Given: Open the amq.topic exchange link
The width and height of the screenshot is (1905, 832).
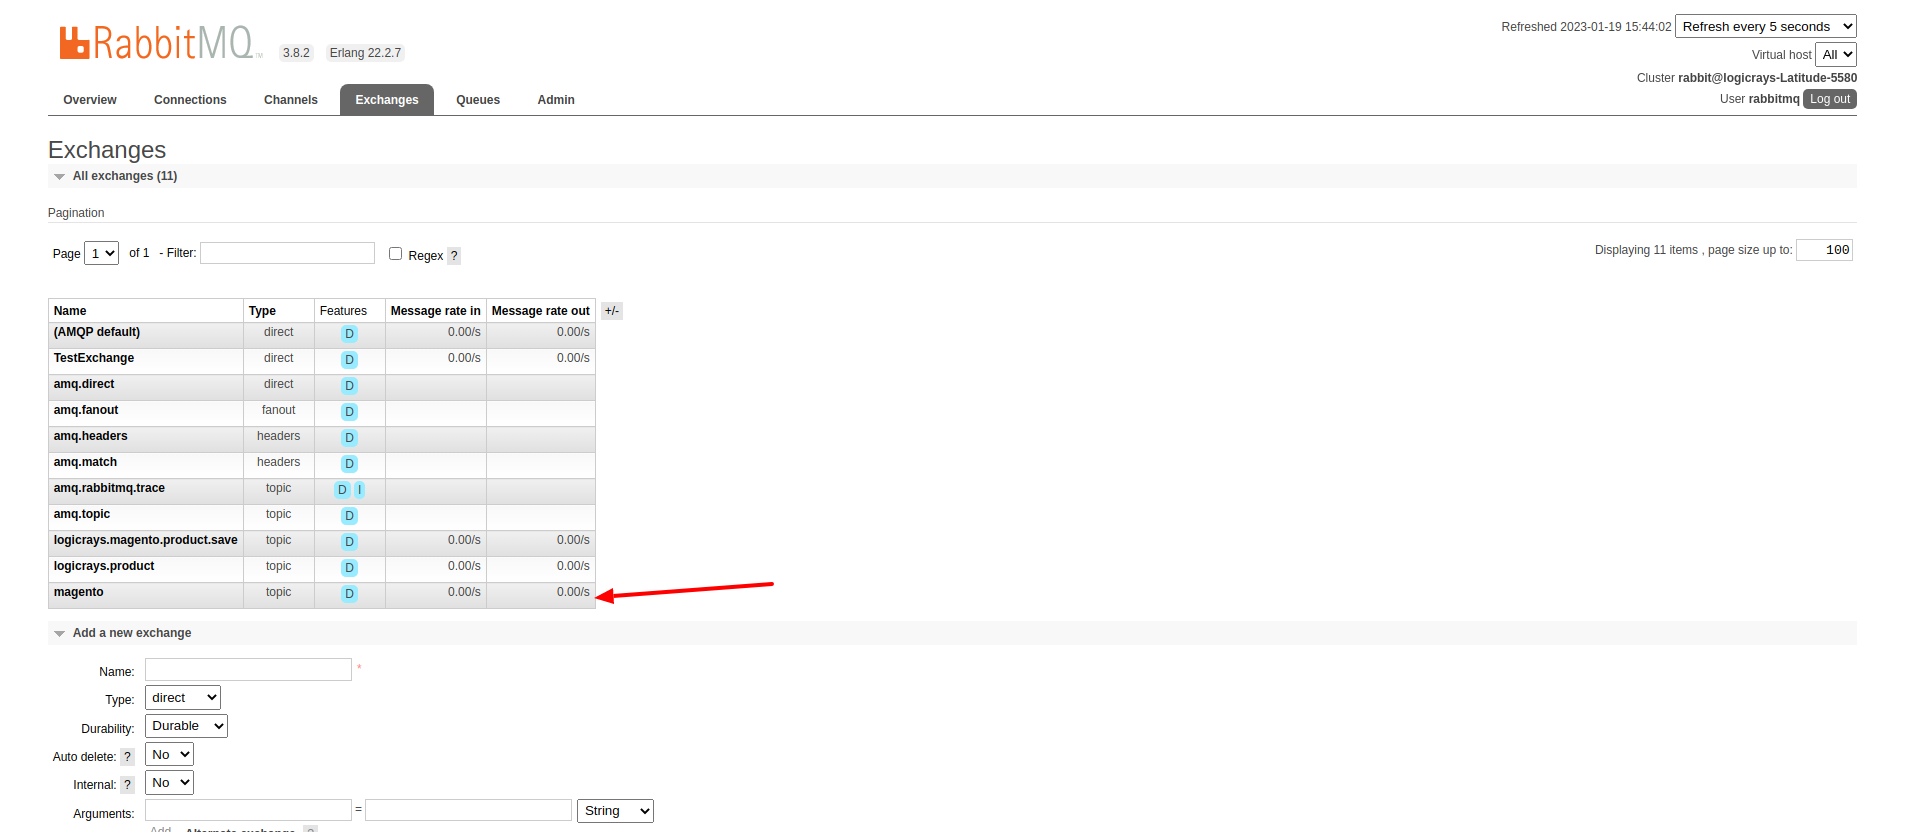Looking at the screenshot, I should click(x=82, y=514).
